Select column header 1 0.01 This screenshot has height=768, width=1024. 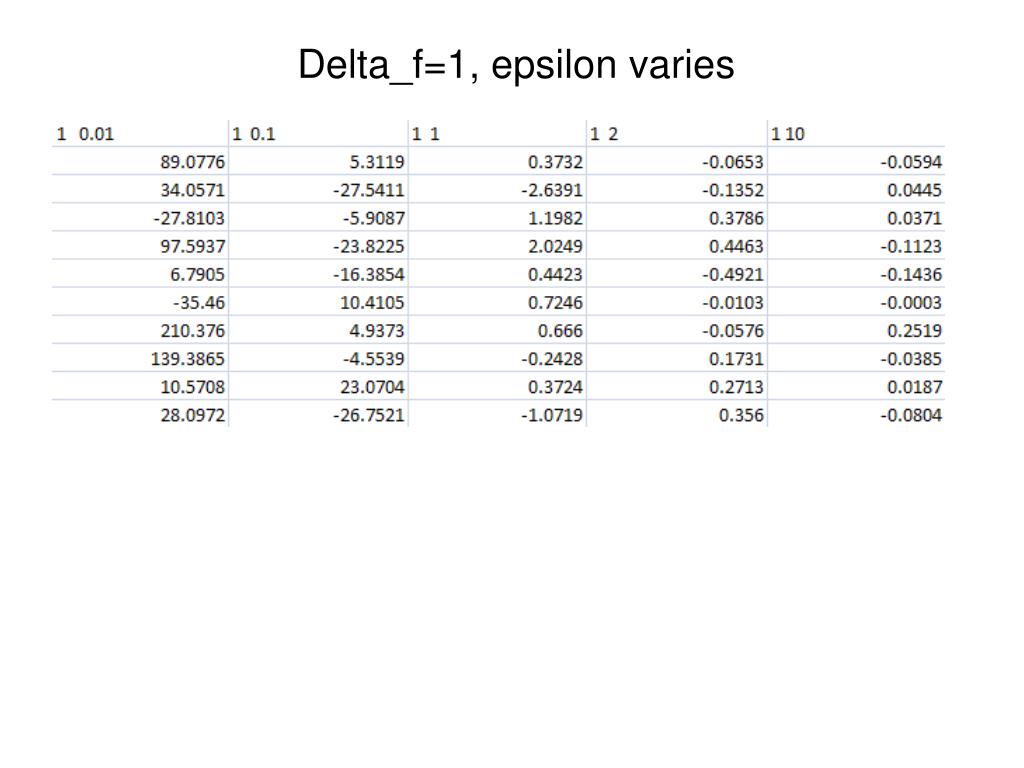140,134
